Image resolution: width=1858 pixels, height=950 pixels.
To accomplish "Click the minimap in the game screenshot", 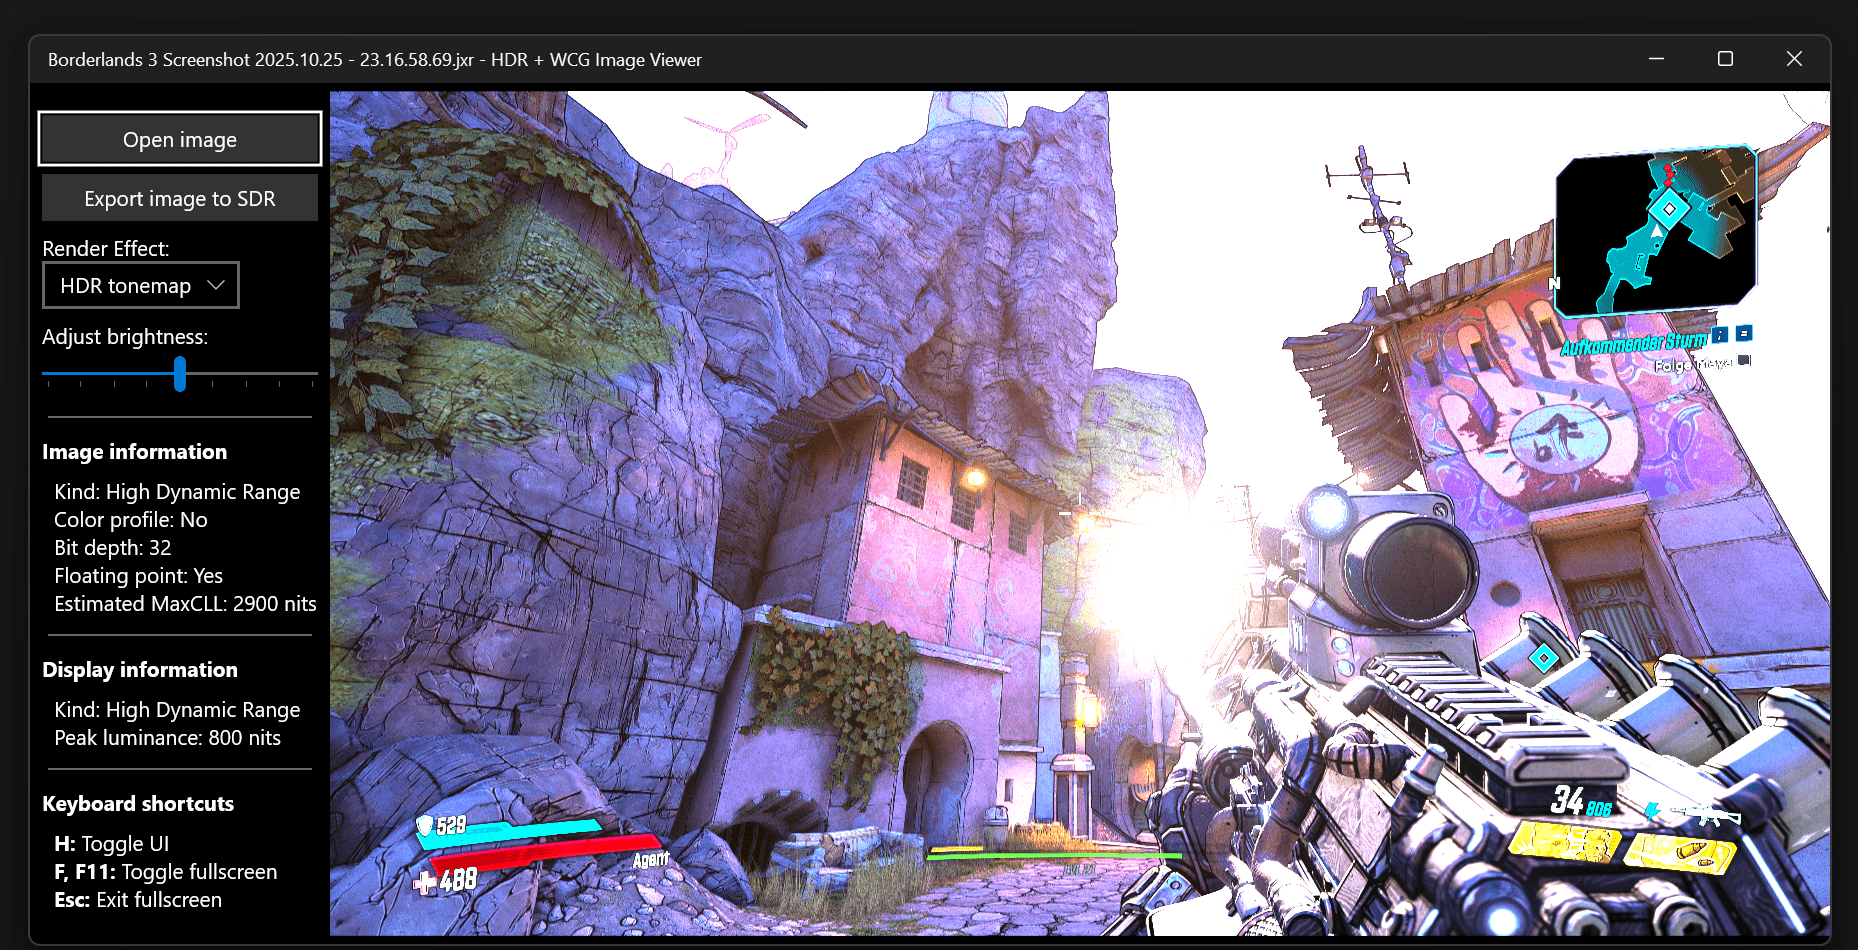I will 1656,231.
